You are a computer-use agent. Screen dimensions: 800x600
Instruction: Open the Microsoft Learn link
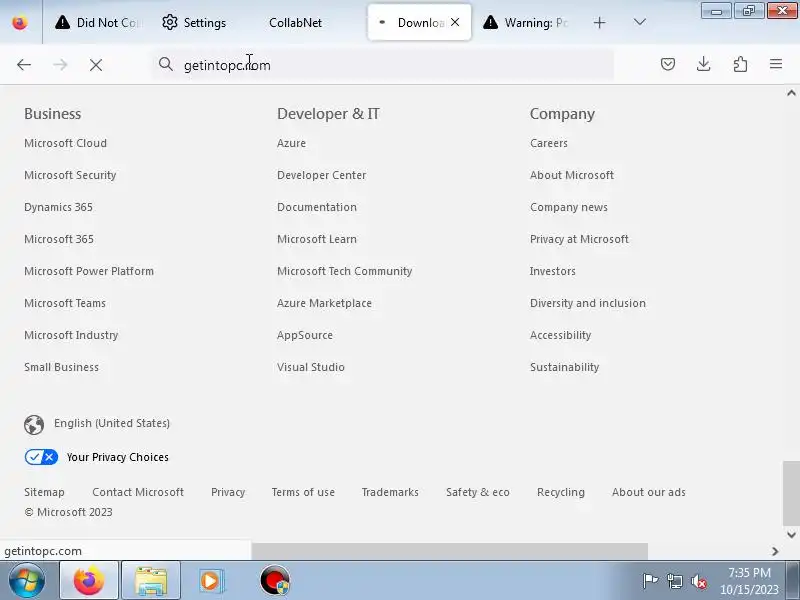tap(317, 239)
